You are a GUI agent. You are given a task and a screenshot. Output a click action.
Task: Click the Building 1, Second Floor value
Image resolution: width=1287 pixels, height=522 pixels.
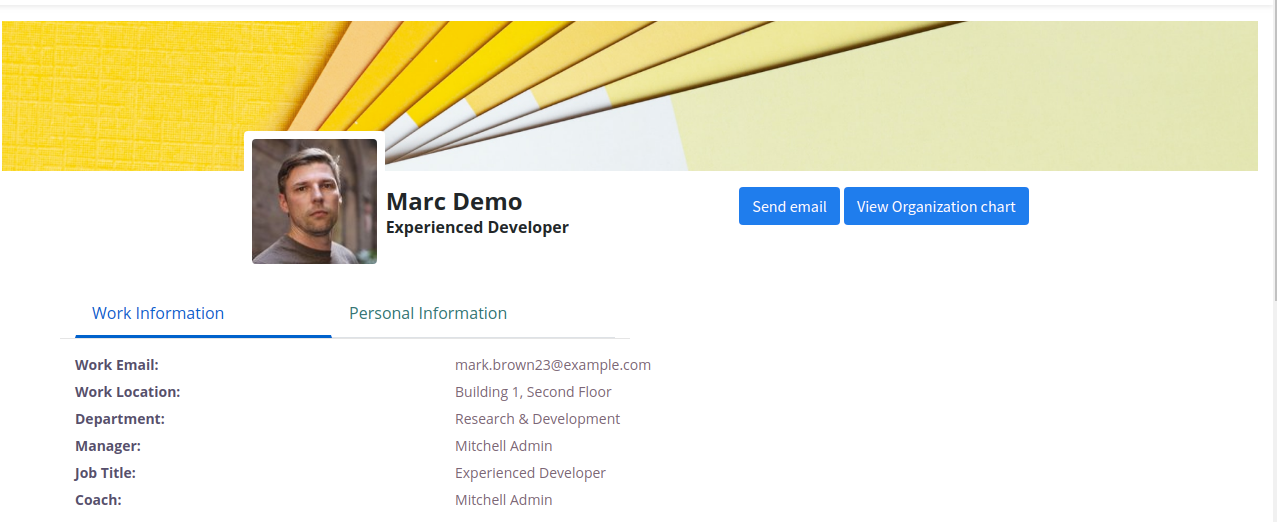pyautogui.click(x=533, y=392)
